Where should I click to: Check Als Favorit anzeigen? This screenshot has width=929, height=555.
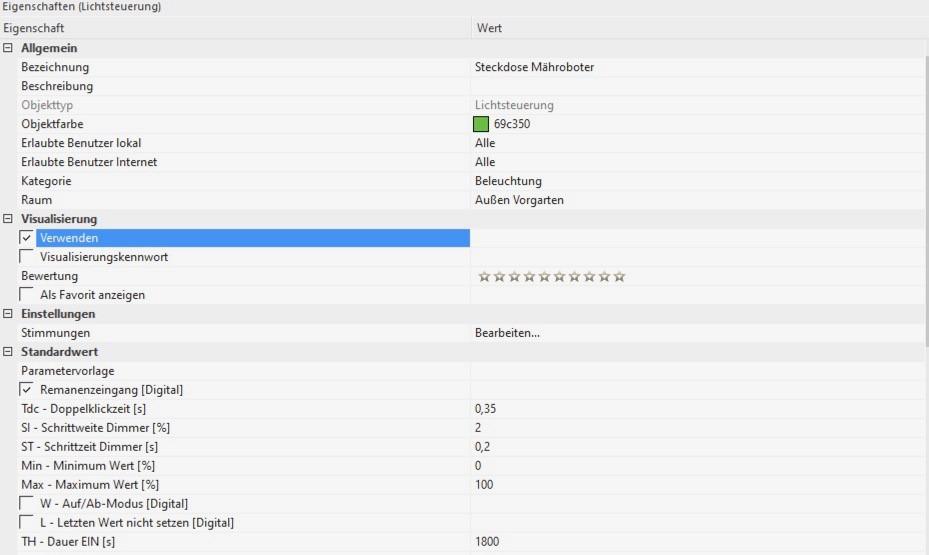click(27, 295)
